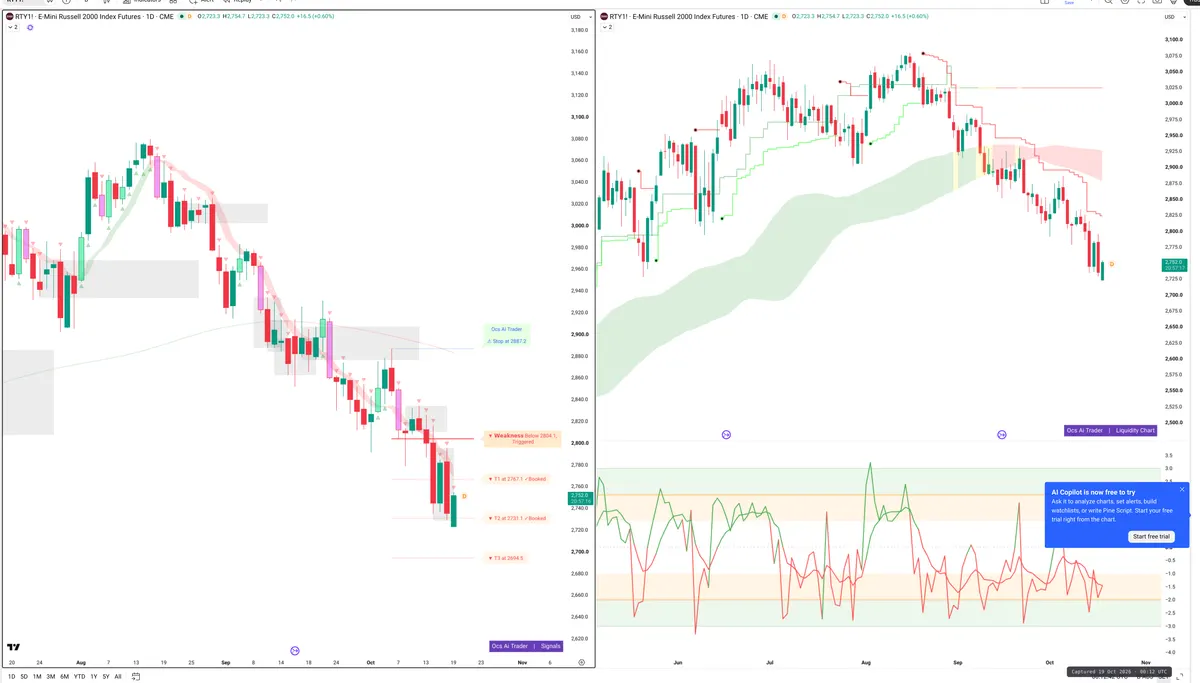Click RTY1! symbol title on right chart

(x=690, y=17)
